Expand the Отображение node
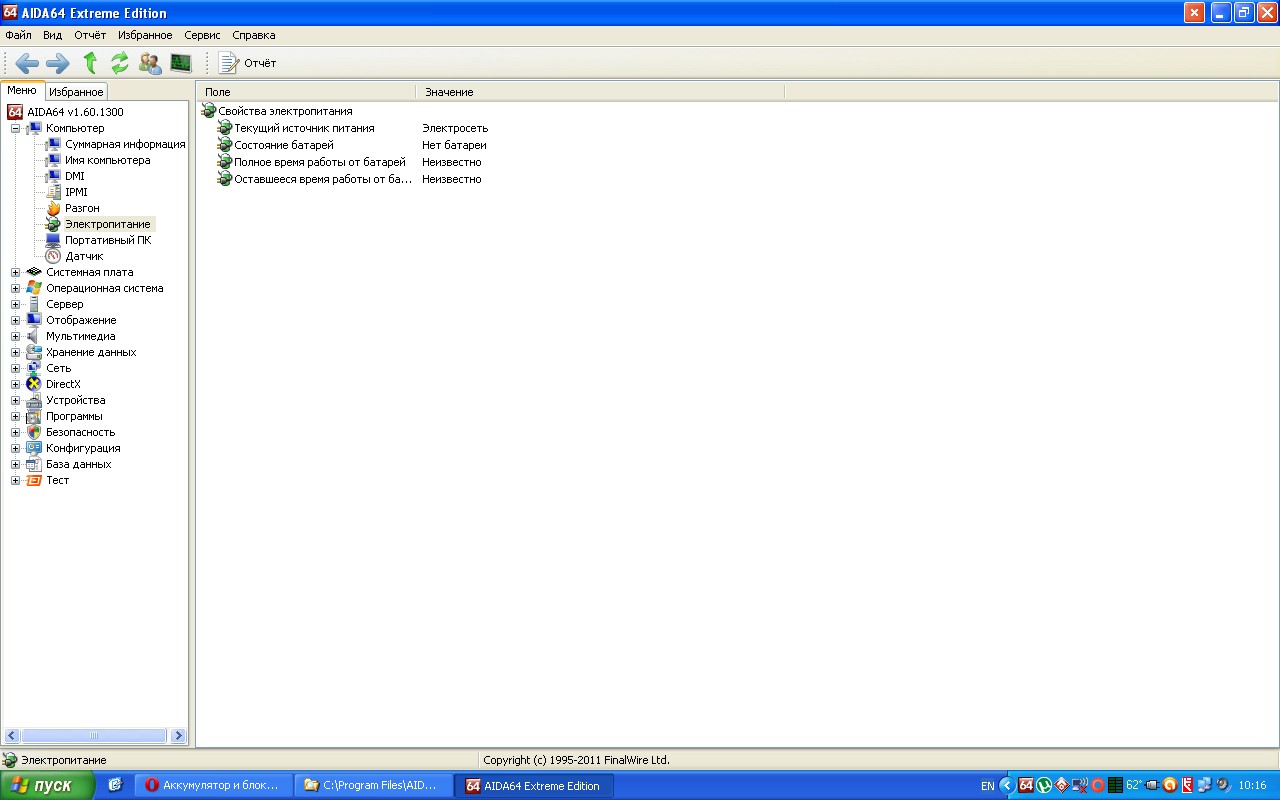 (x=15, y=320)
